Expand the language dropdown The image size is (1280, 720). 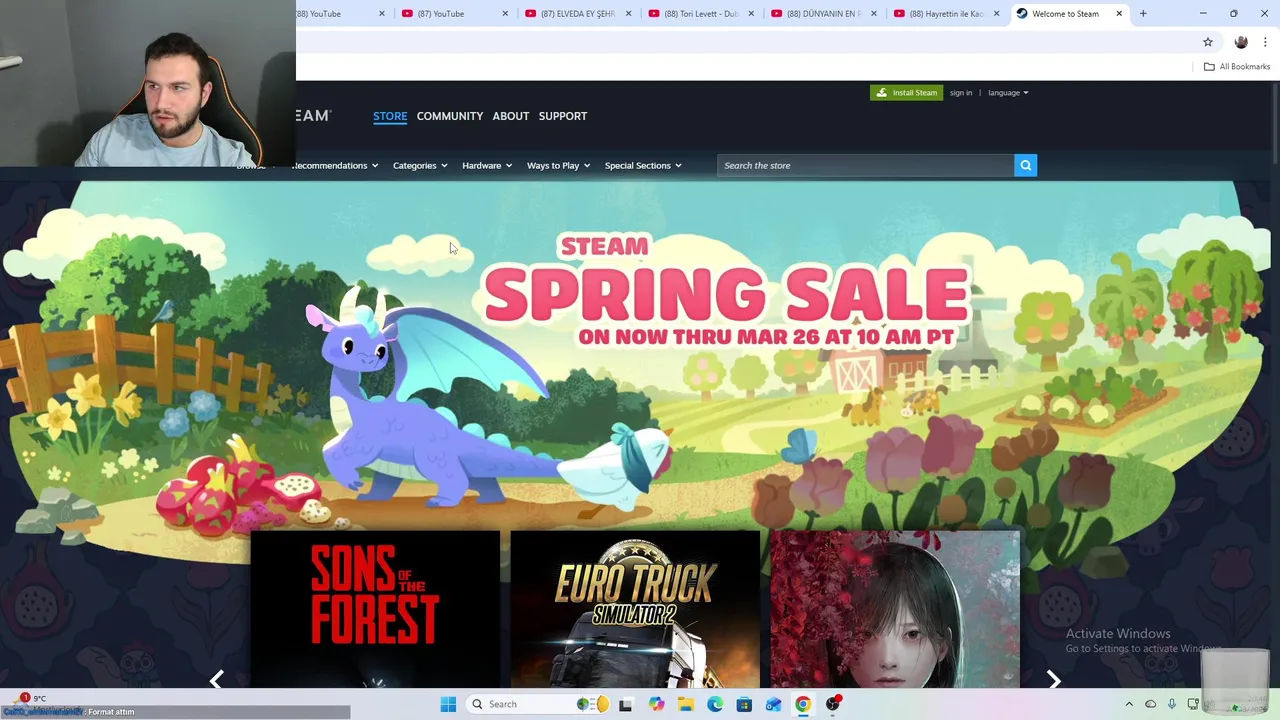click(1008, 93)
